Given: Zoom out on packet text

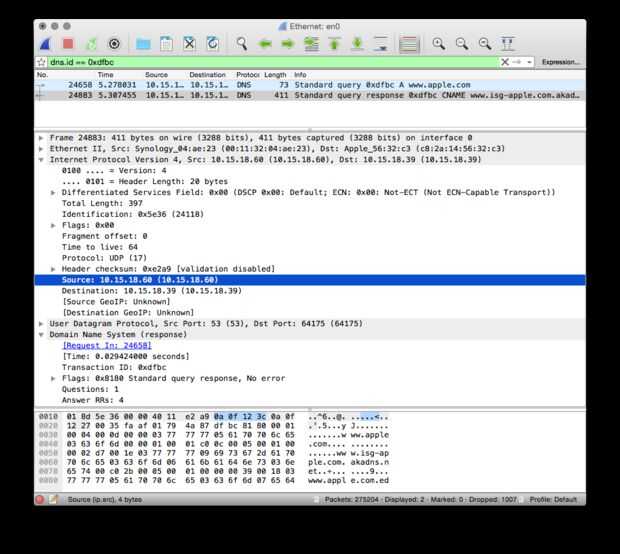Looking at the screenshot, I should point(462,43).
